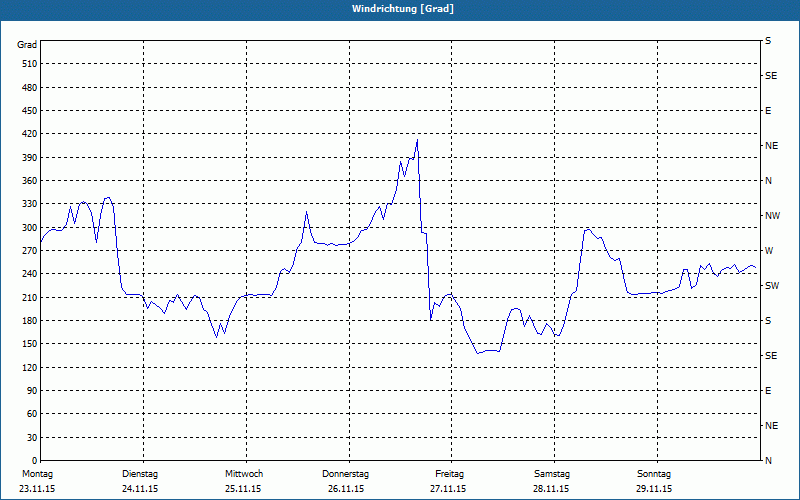Select the 'Donnerstag' day label
The image size is (800, 500).
click(x=345, y=474)
